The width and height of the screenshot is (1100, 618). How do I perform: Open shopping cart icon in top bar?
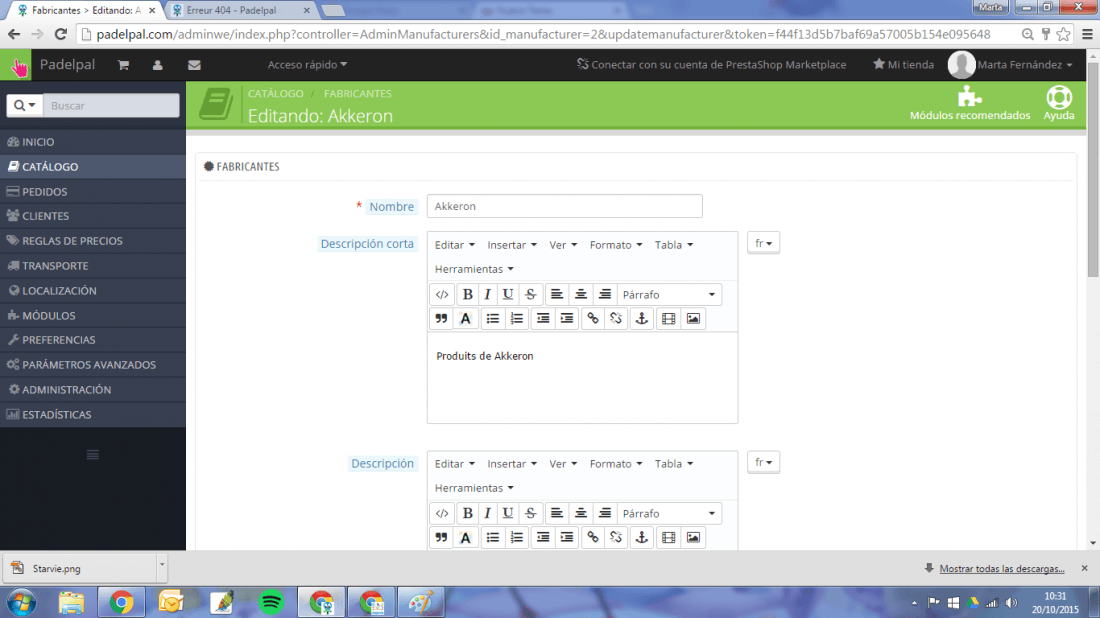(x=123, y=65)
